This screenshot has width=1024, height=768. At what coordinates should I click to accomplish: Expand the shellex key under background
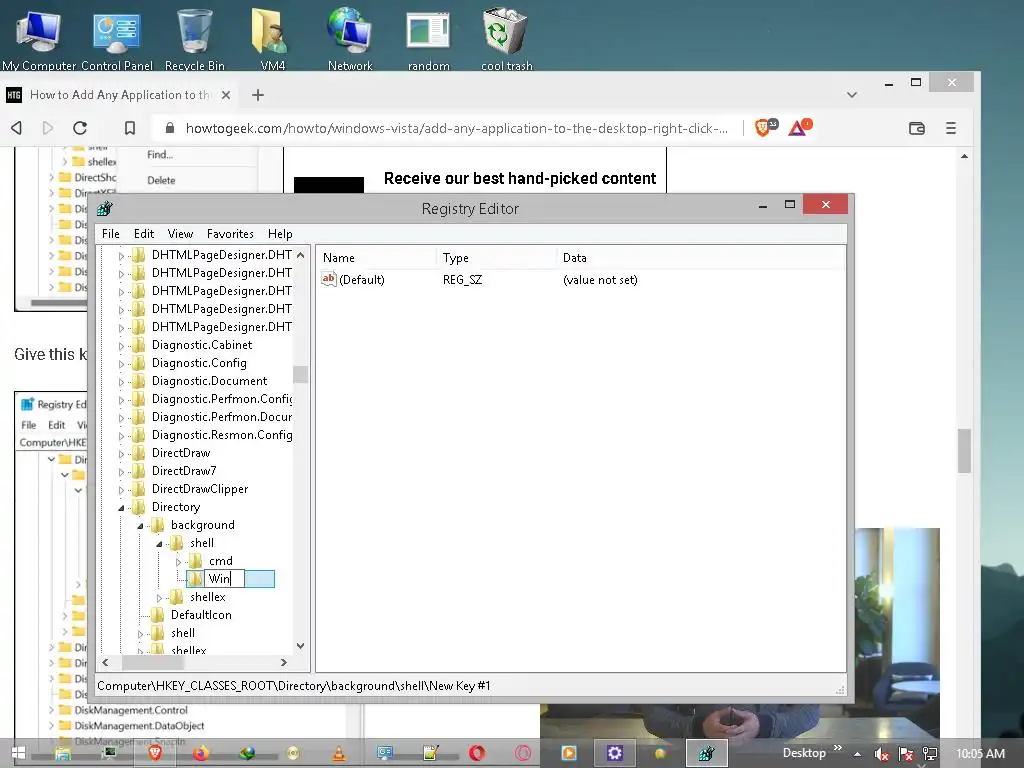point(159,598)
